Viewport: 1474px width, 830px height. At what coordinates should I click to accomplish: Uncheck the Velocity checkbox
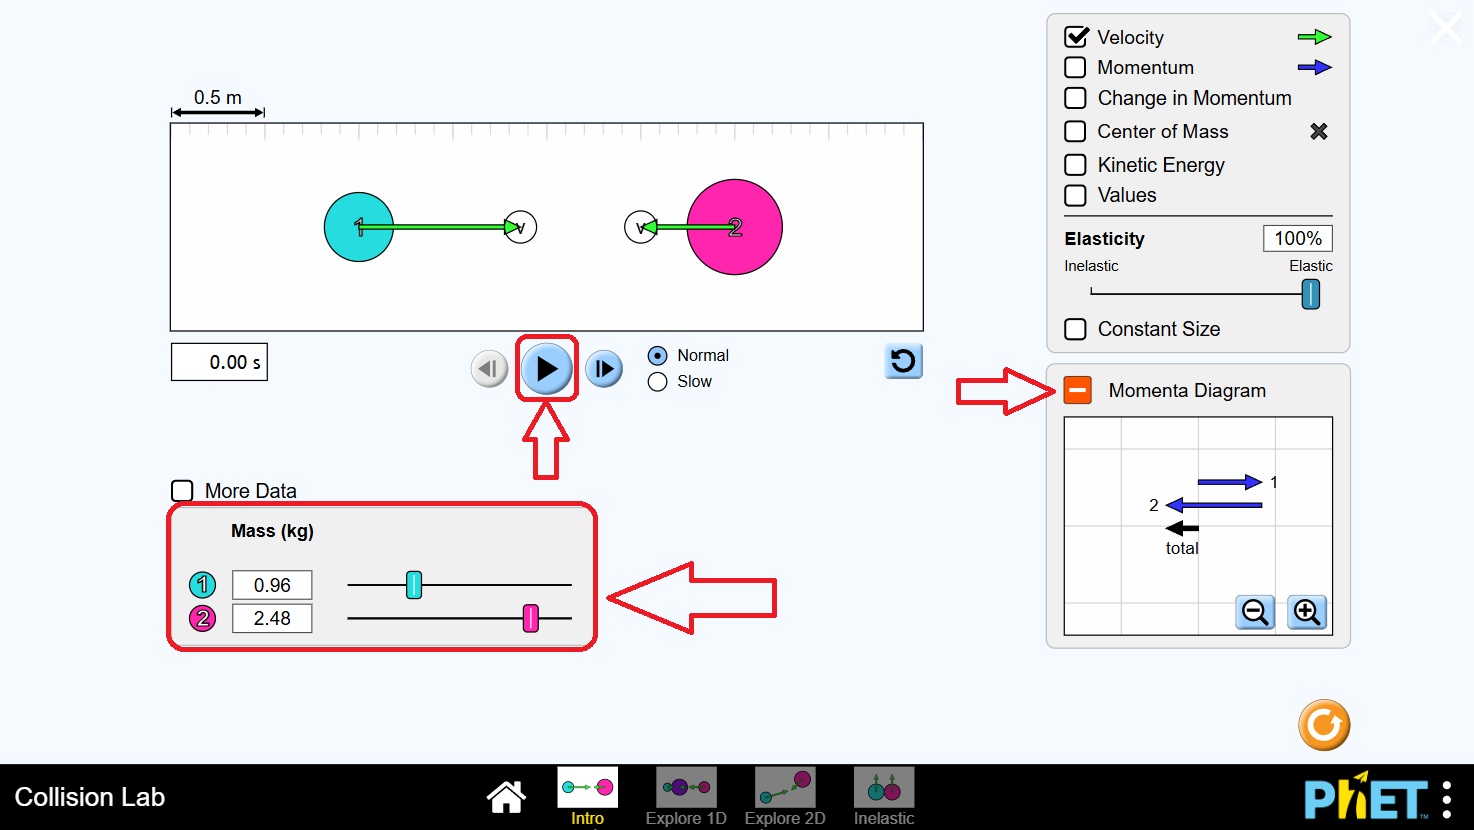(1077, 37)
